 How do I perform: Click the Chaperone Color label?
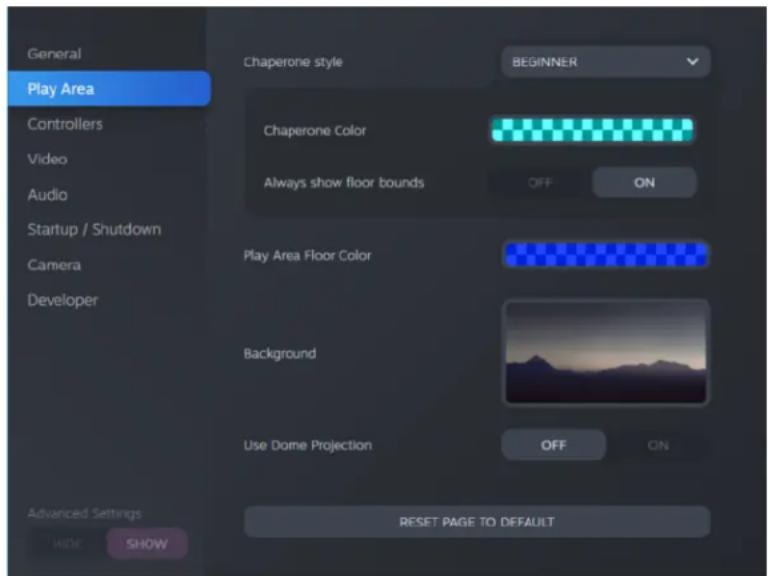pos(315,131)
